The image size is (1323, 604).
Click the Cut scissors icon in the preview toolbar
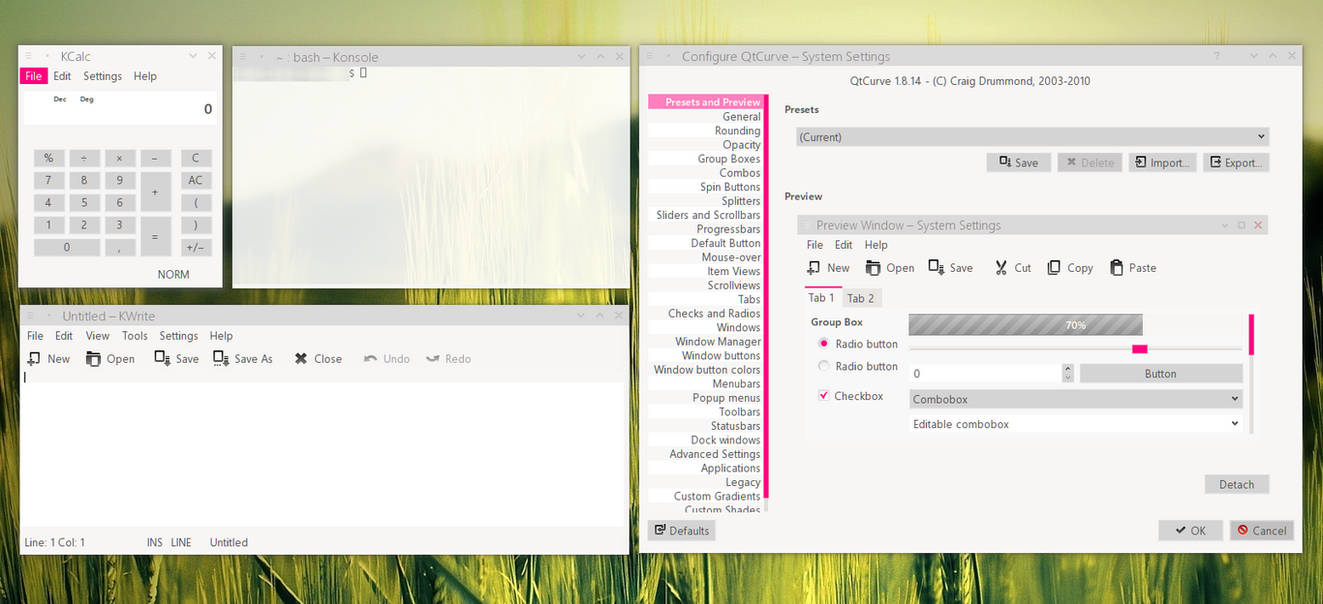[1001, 267]
